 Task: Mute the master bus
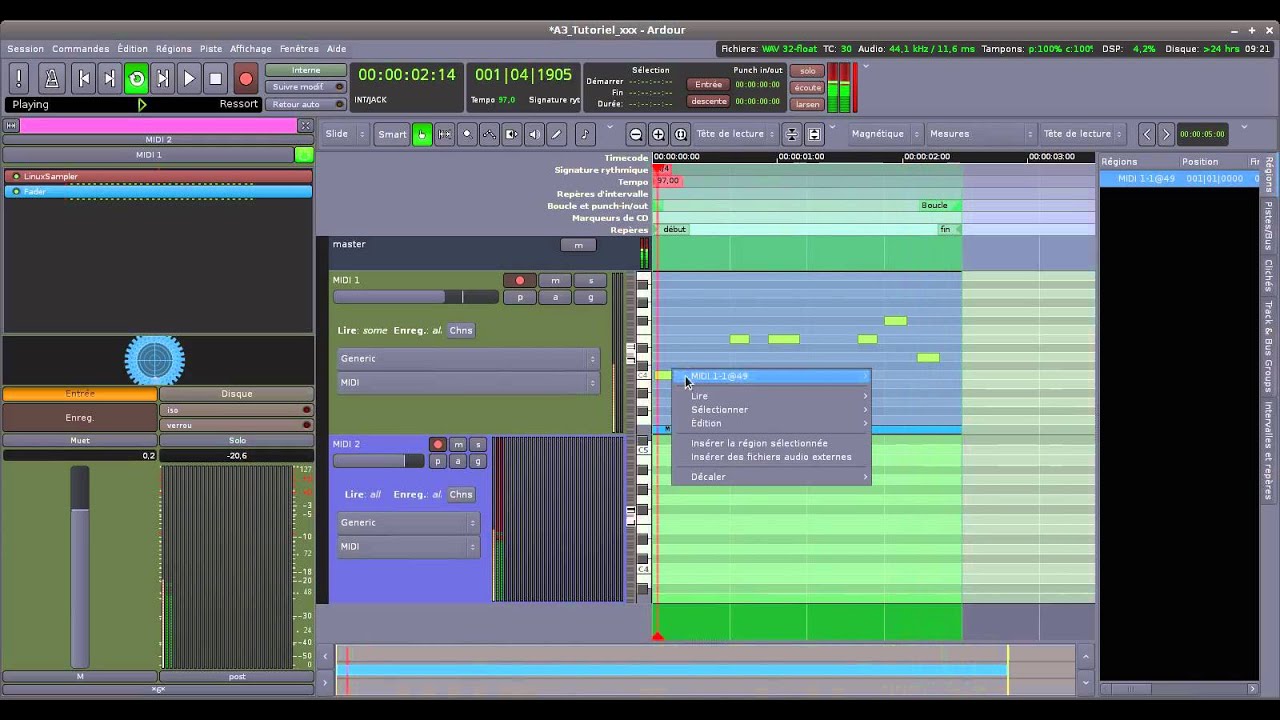(578, 245)
